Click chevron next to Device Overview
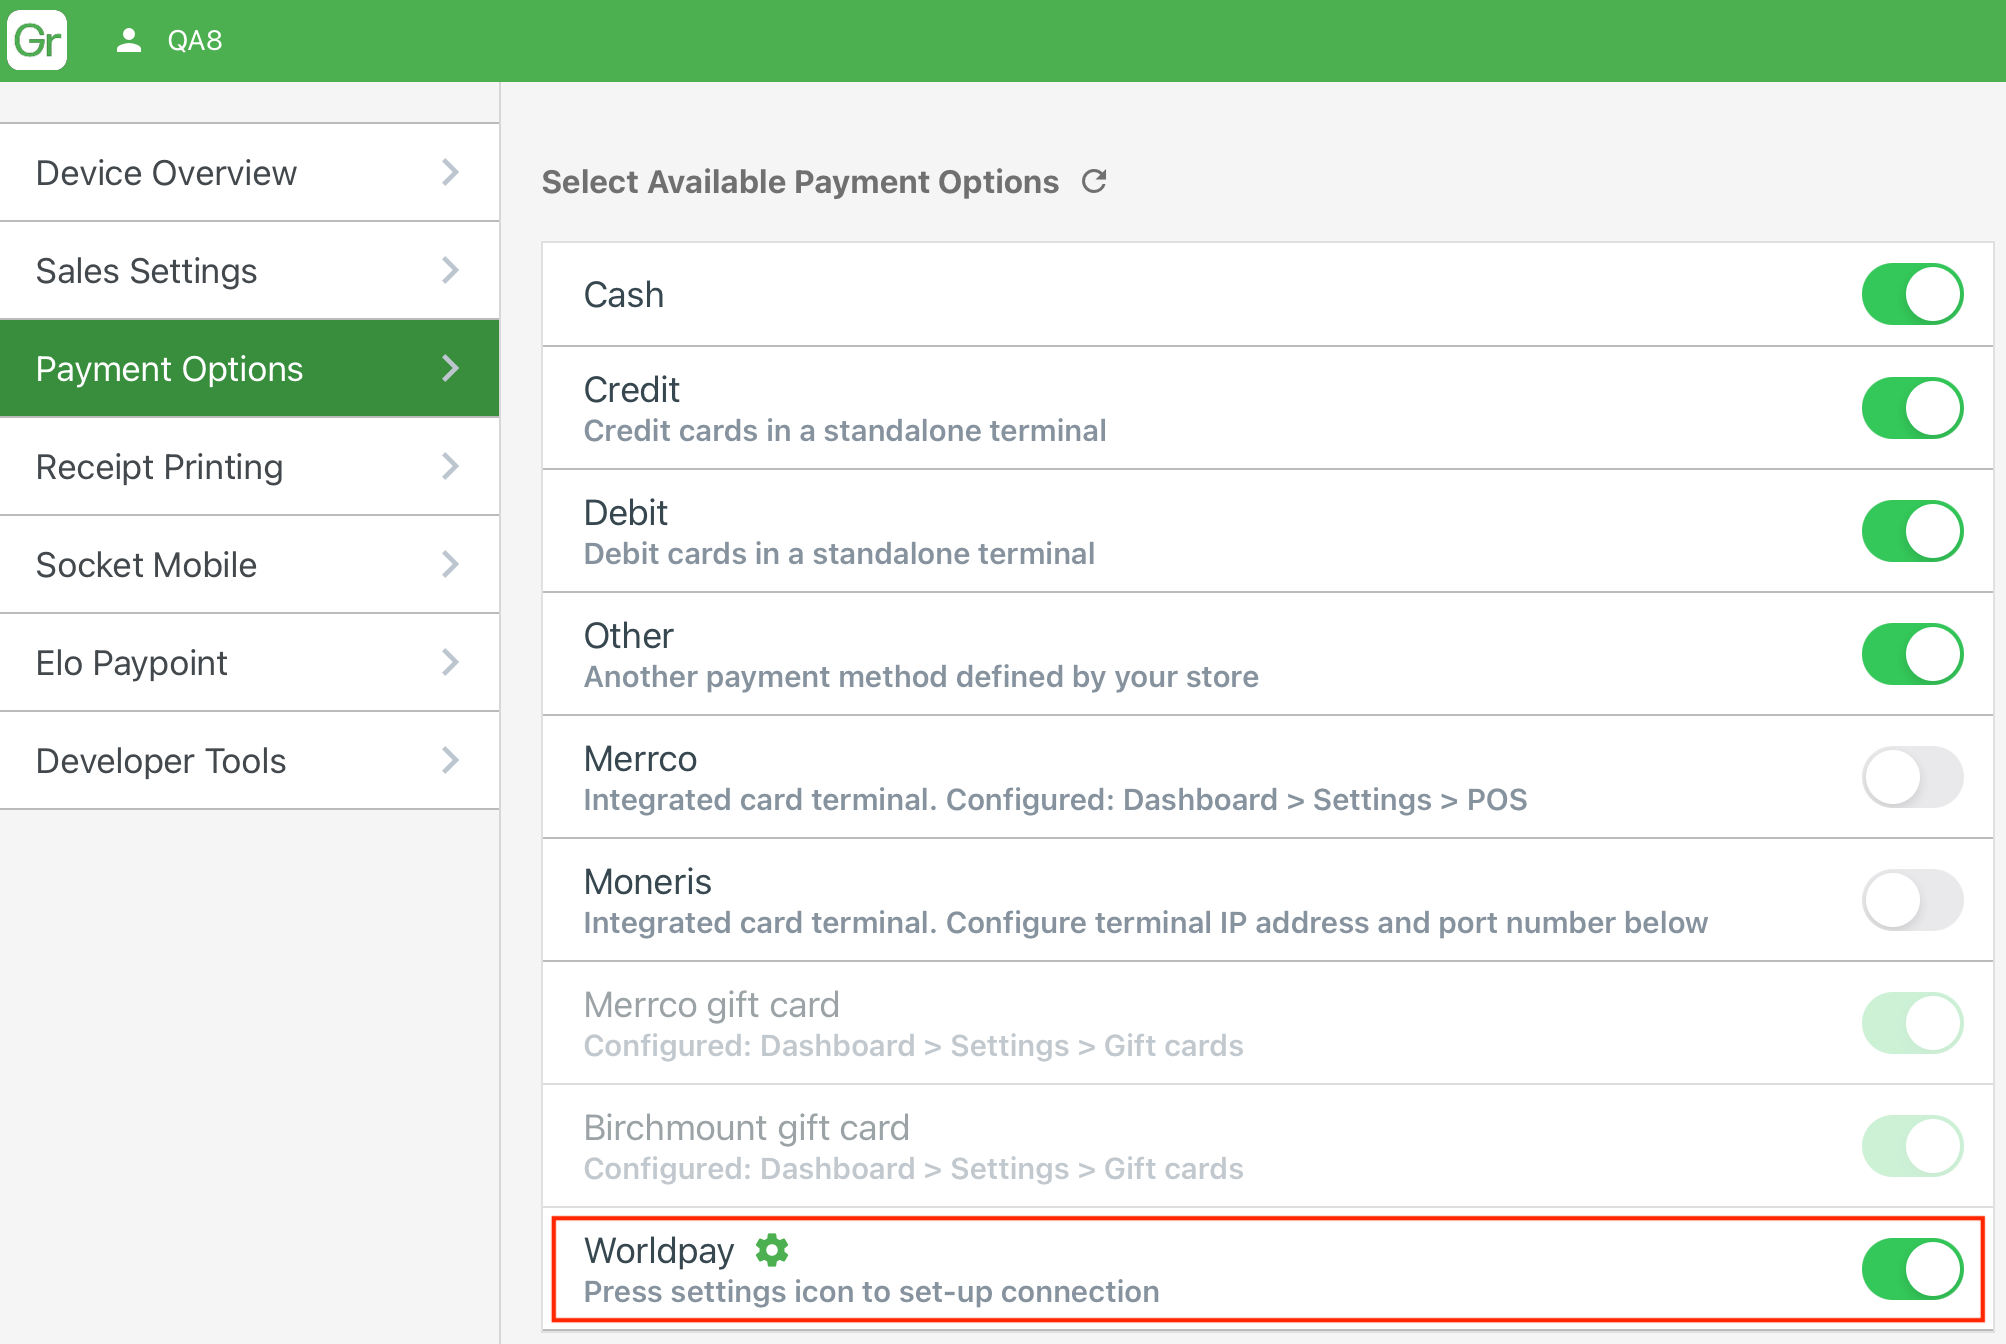 [450, 172]
